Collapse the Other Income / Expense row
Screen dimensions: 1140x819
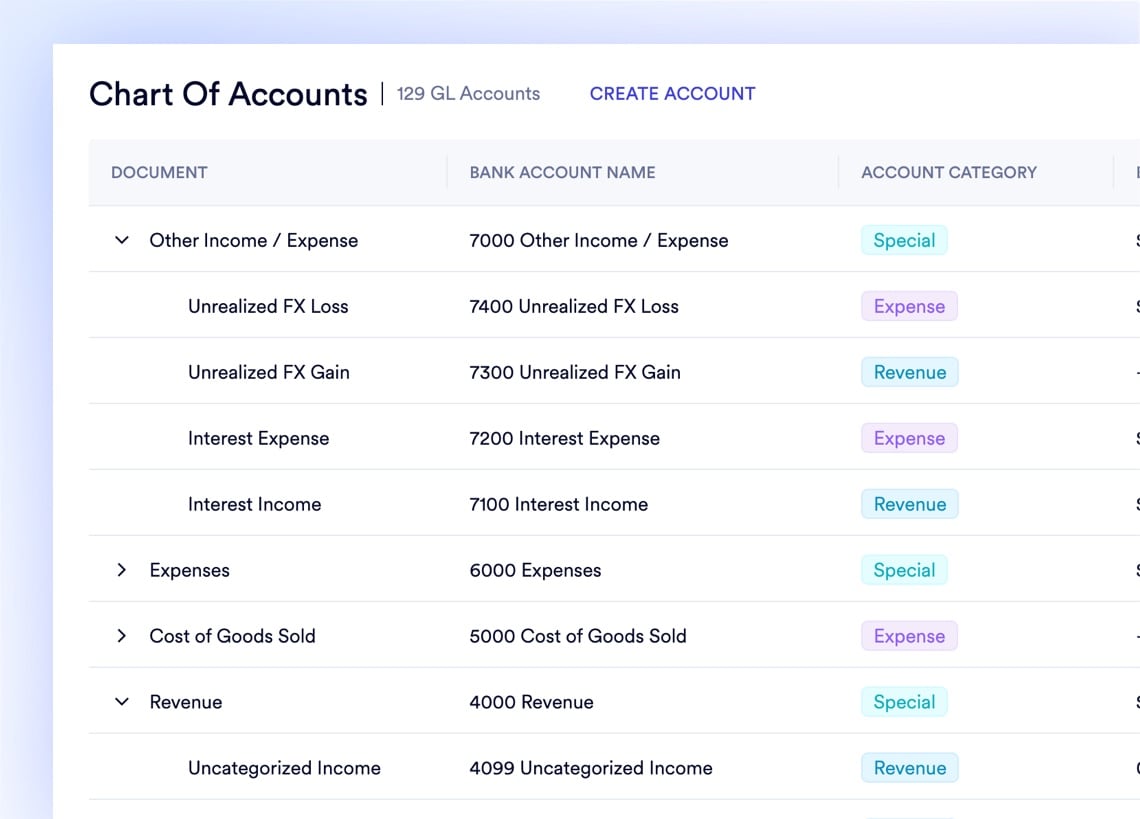(122, 240)
